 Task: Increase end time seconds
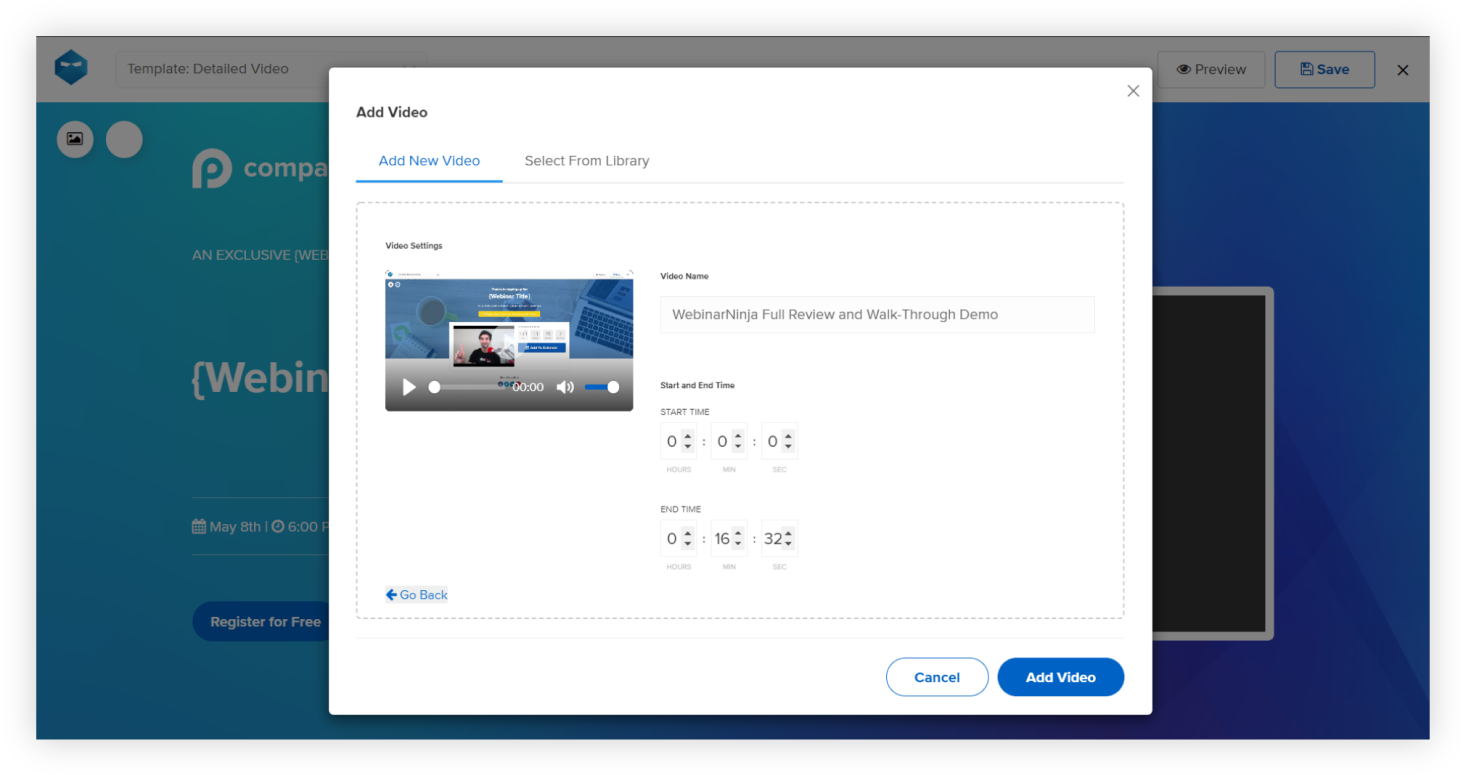[788, 533]
